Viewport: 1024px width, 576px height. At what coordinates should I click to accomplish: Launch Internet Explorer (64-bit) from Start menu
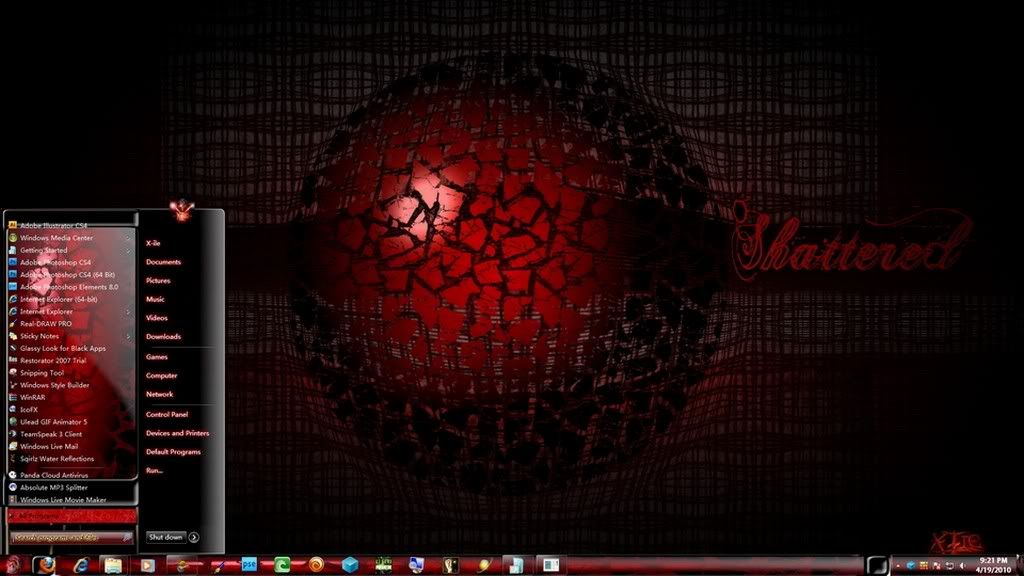[x=58, y=299]
